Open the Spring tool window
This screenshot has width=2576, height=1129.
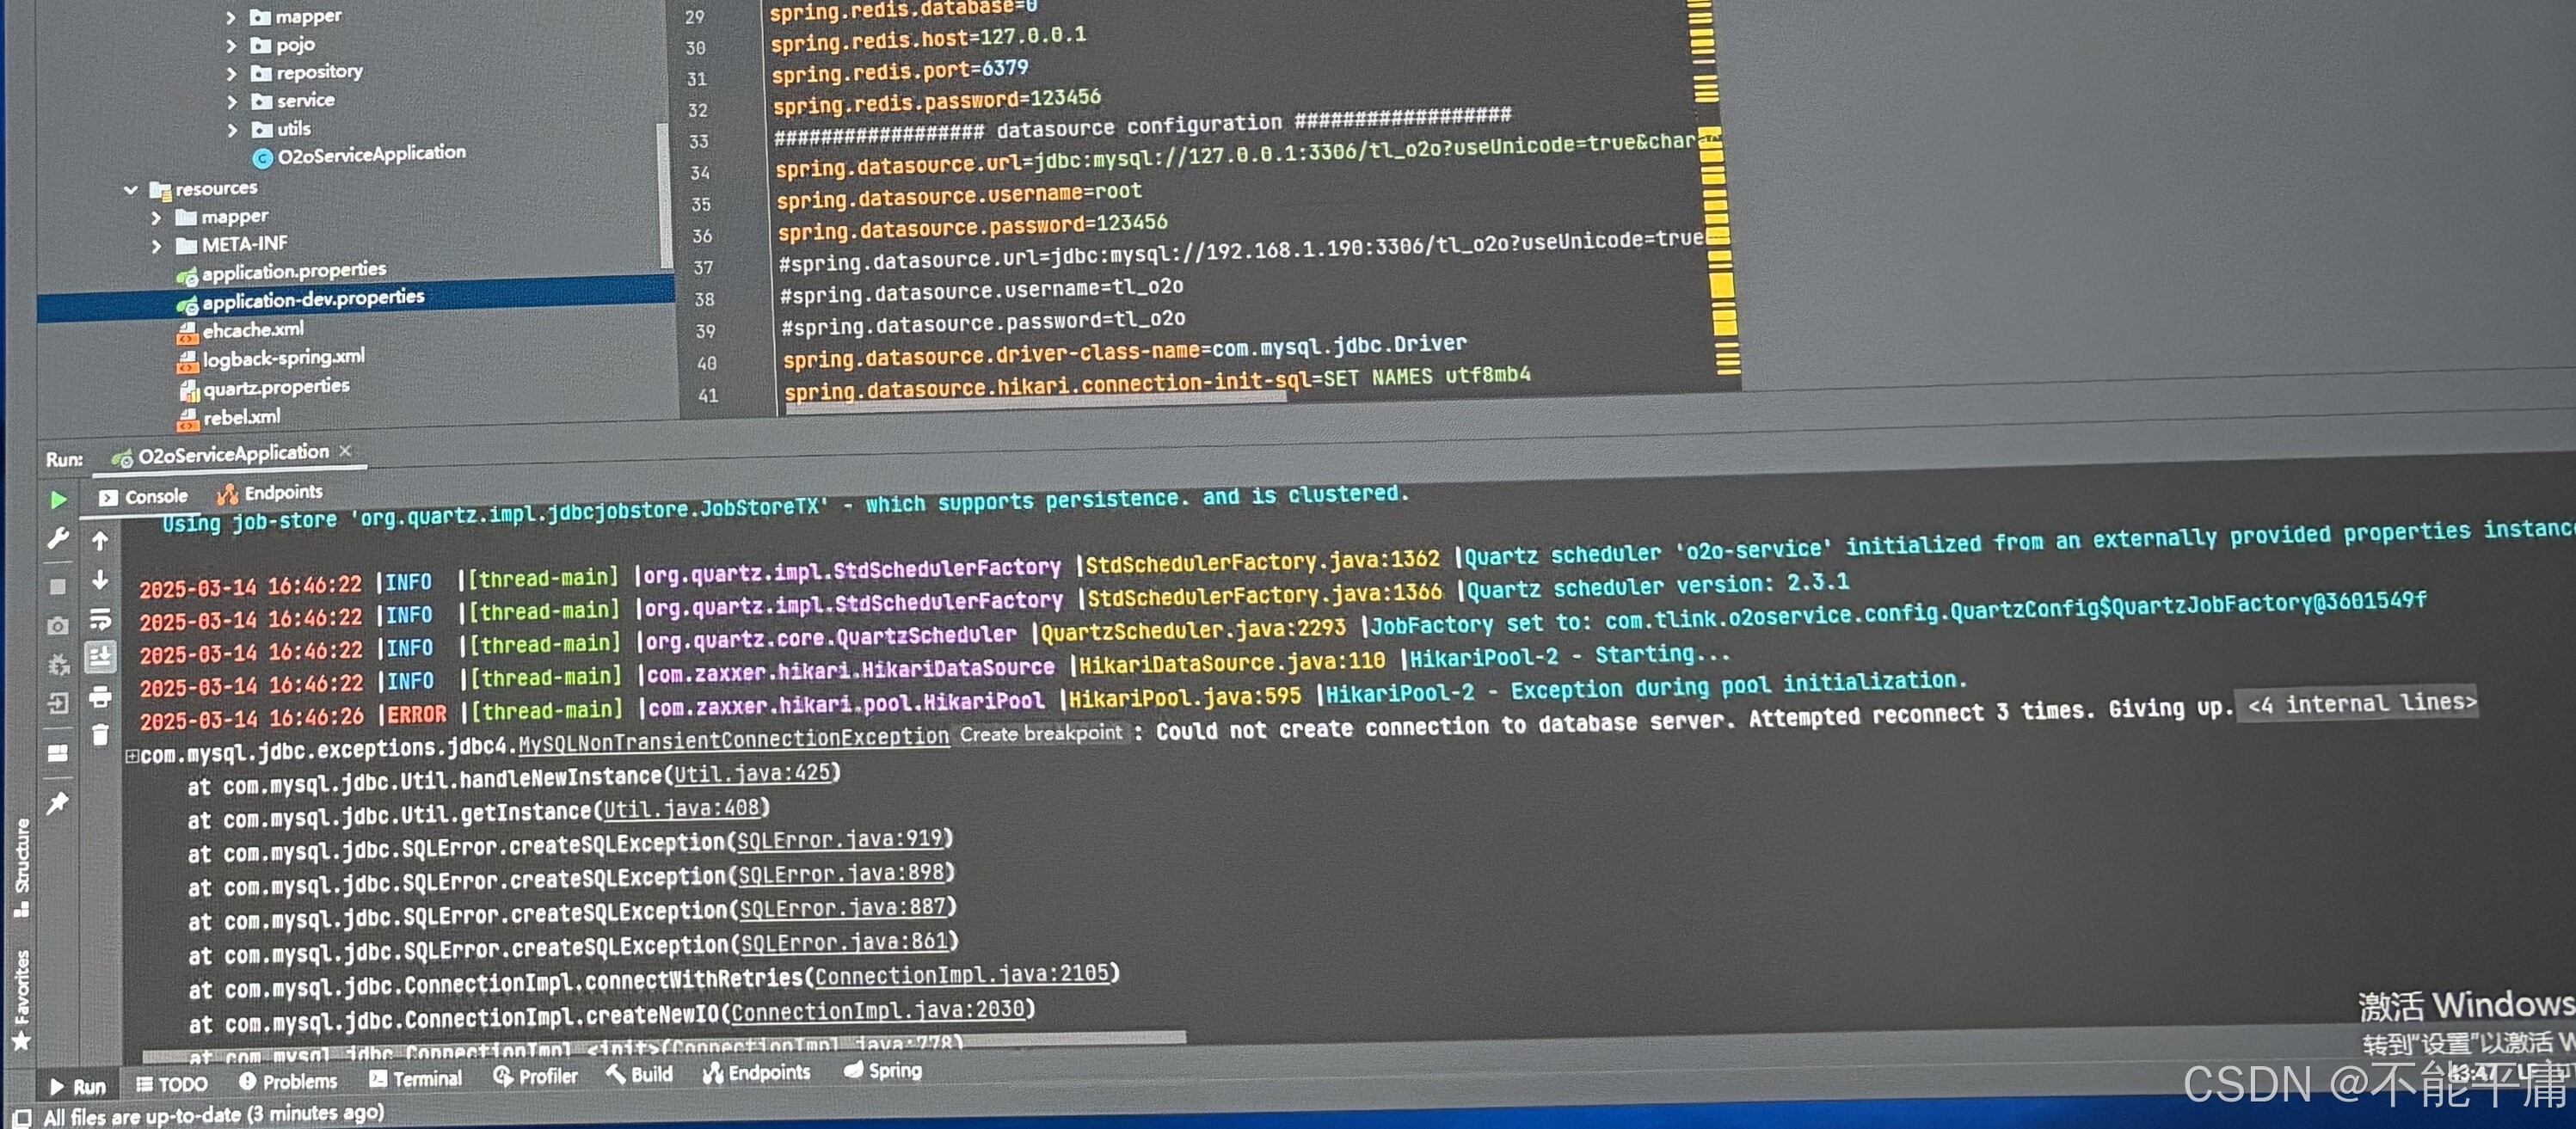click(885, 1071)
